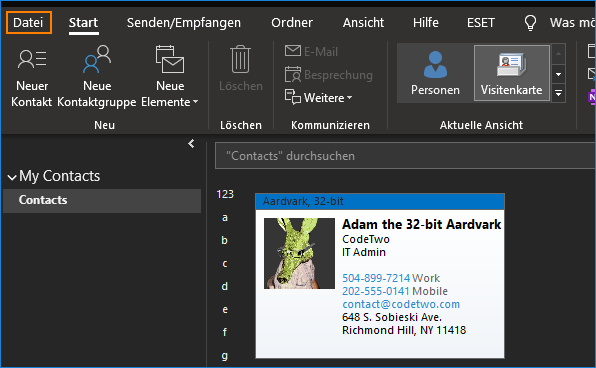This screenshot has width=596, height=368.
Task: Click the aardvark contact photo
Action: (299, 253)
